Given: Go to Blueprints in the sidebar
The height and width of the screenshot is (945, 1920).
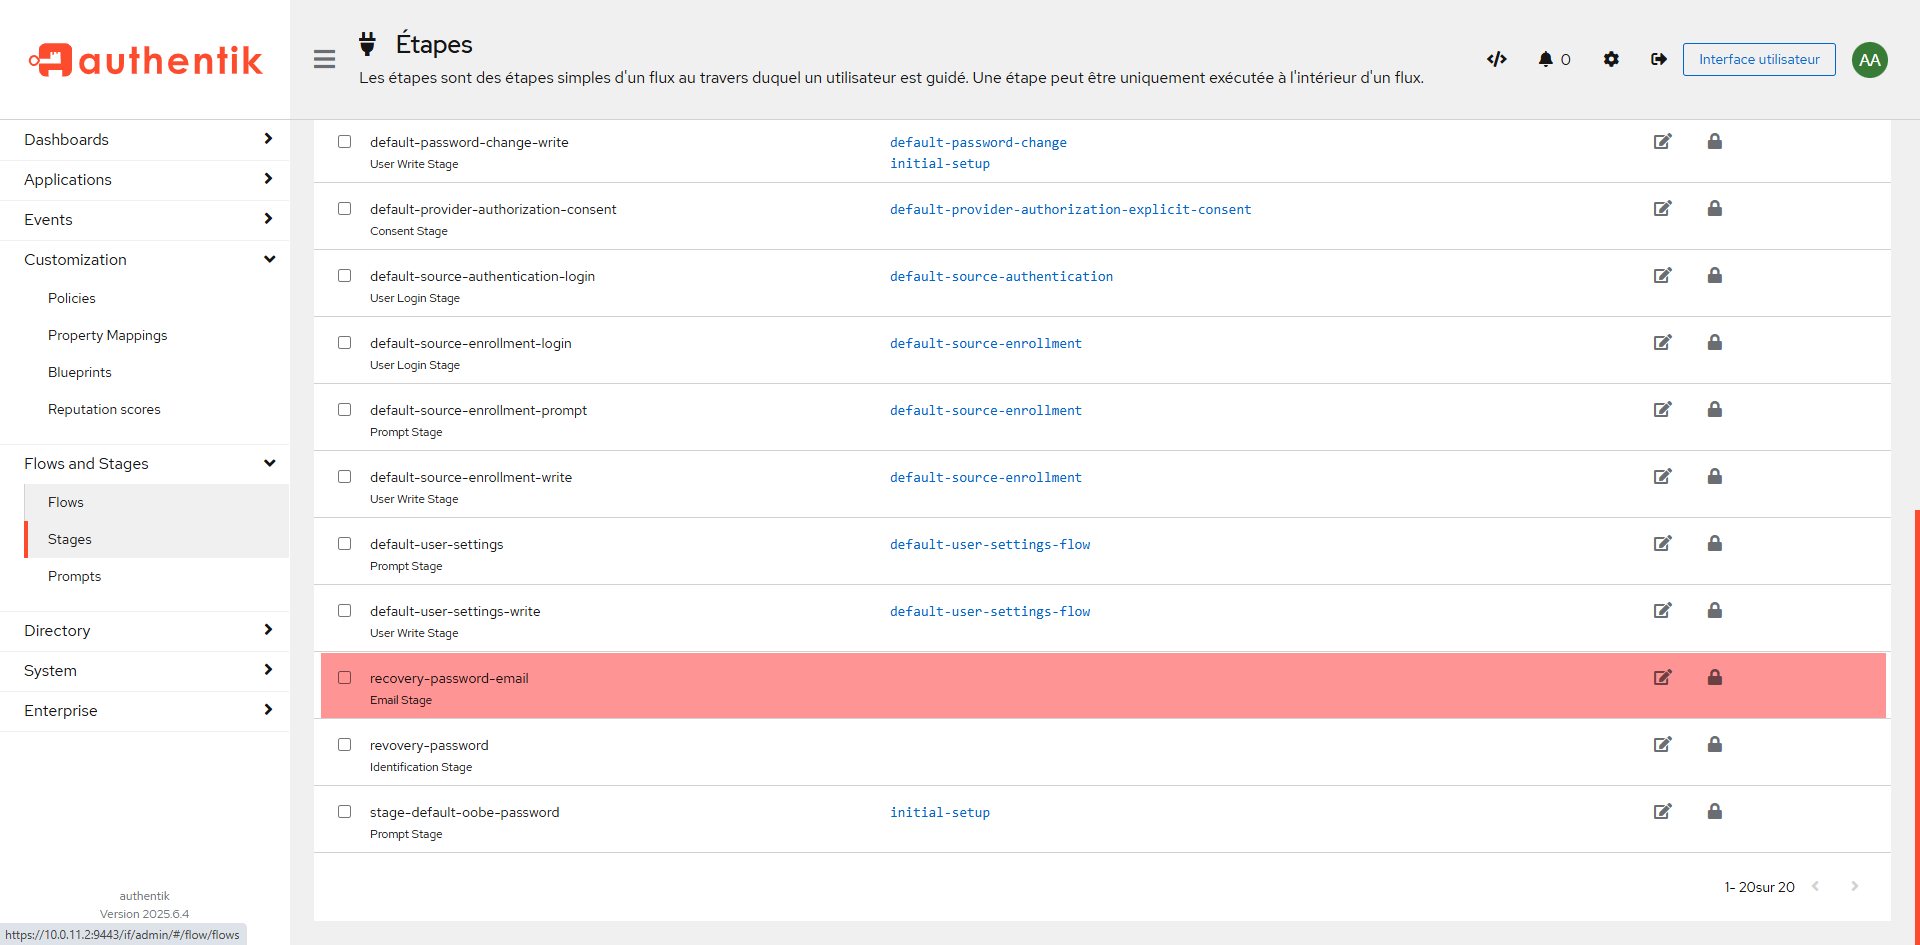Looking at the screenshot, I should pos(80,373).
